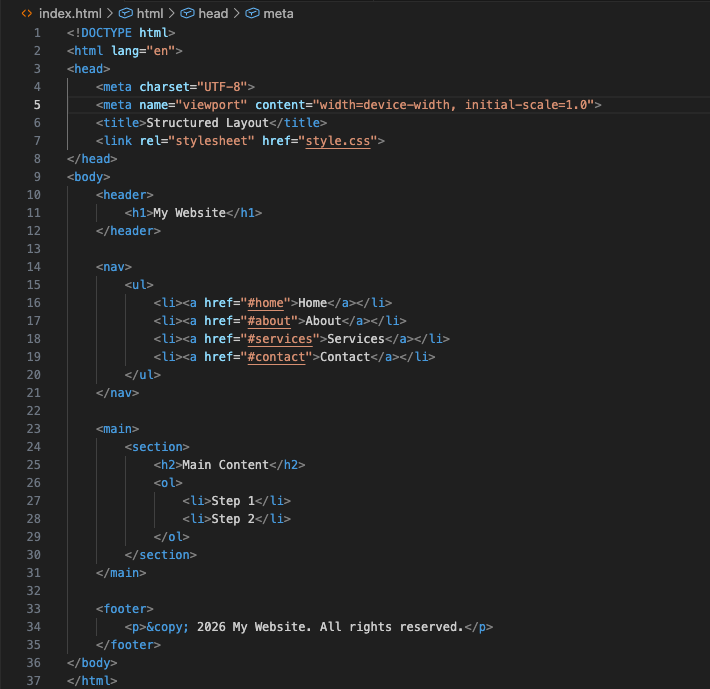The height and width of the screenshot is (689, 710).
Task: Click the index.html breadcrumb file icon
Action: [x=27, y=14]
